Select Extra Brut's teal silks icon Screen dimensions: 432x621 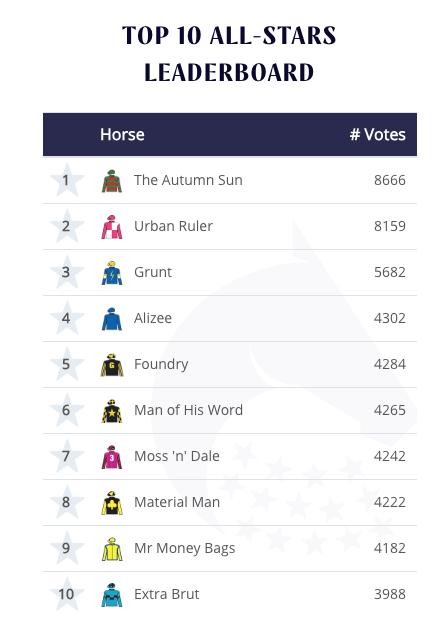coord(112,594)
